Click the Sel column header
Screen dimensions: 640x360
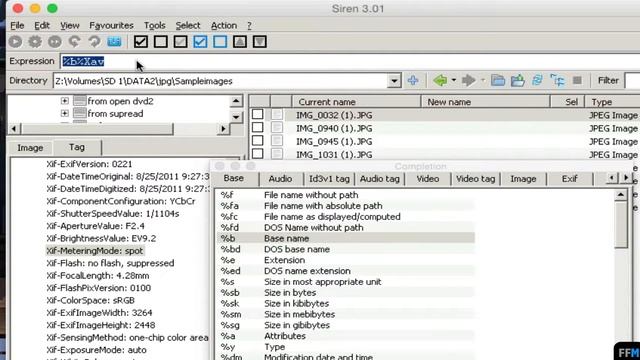(568, 102)
